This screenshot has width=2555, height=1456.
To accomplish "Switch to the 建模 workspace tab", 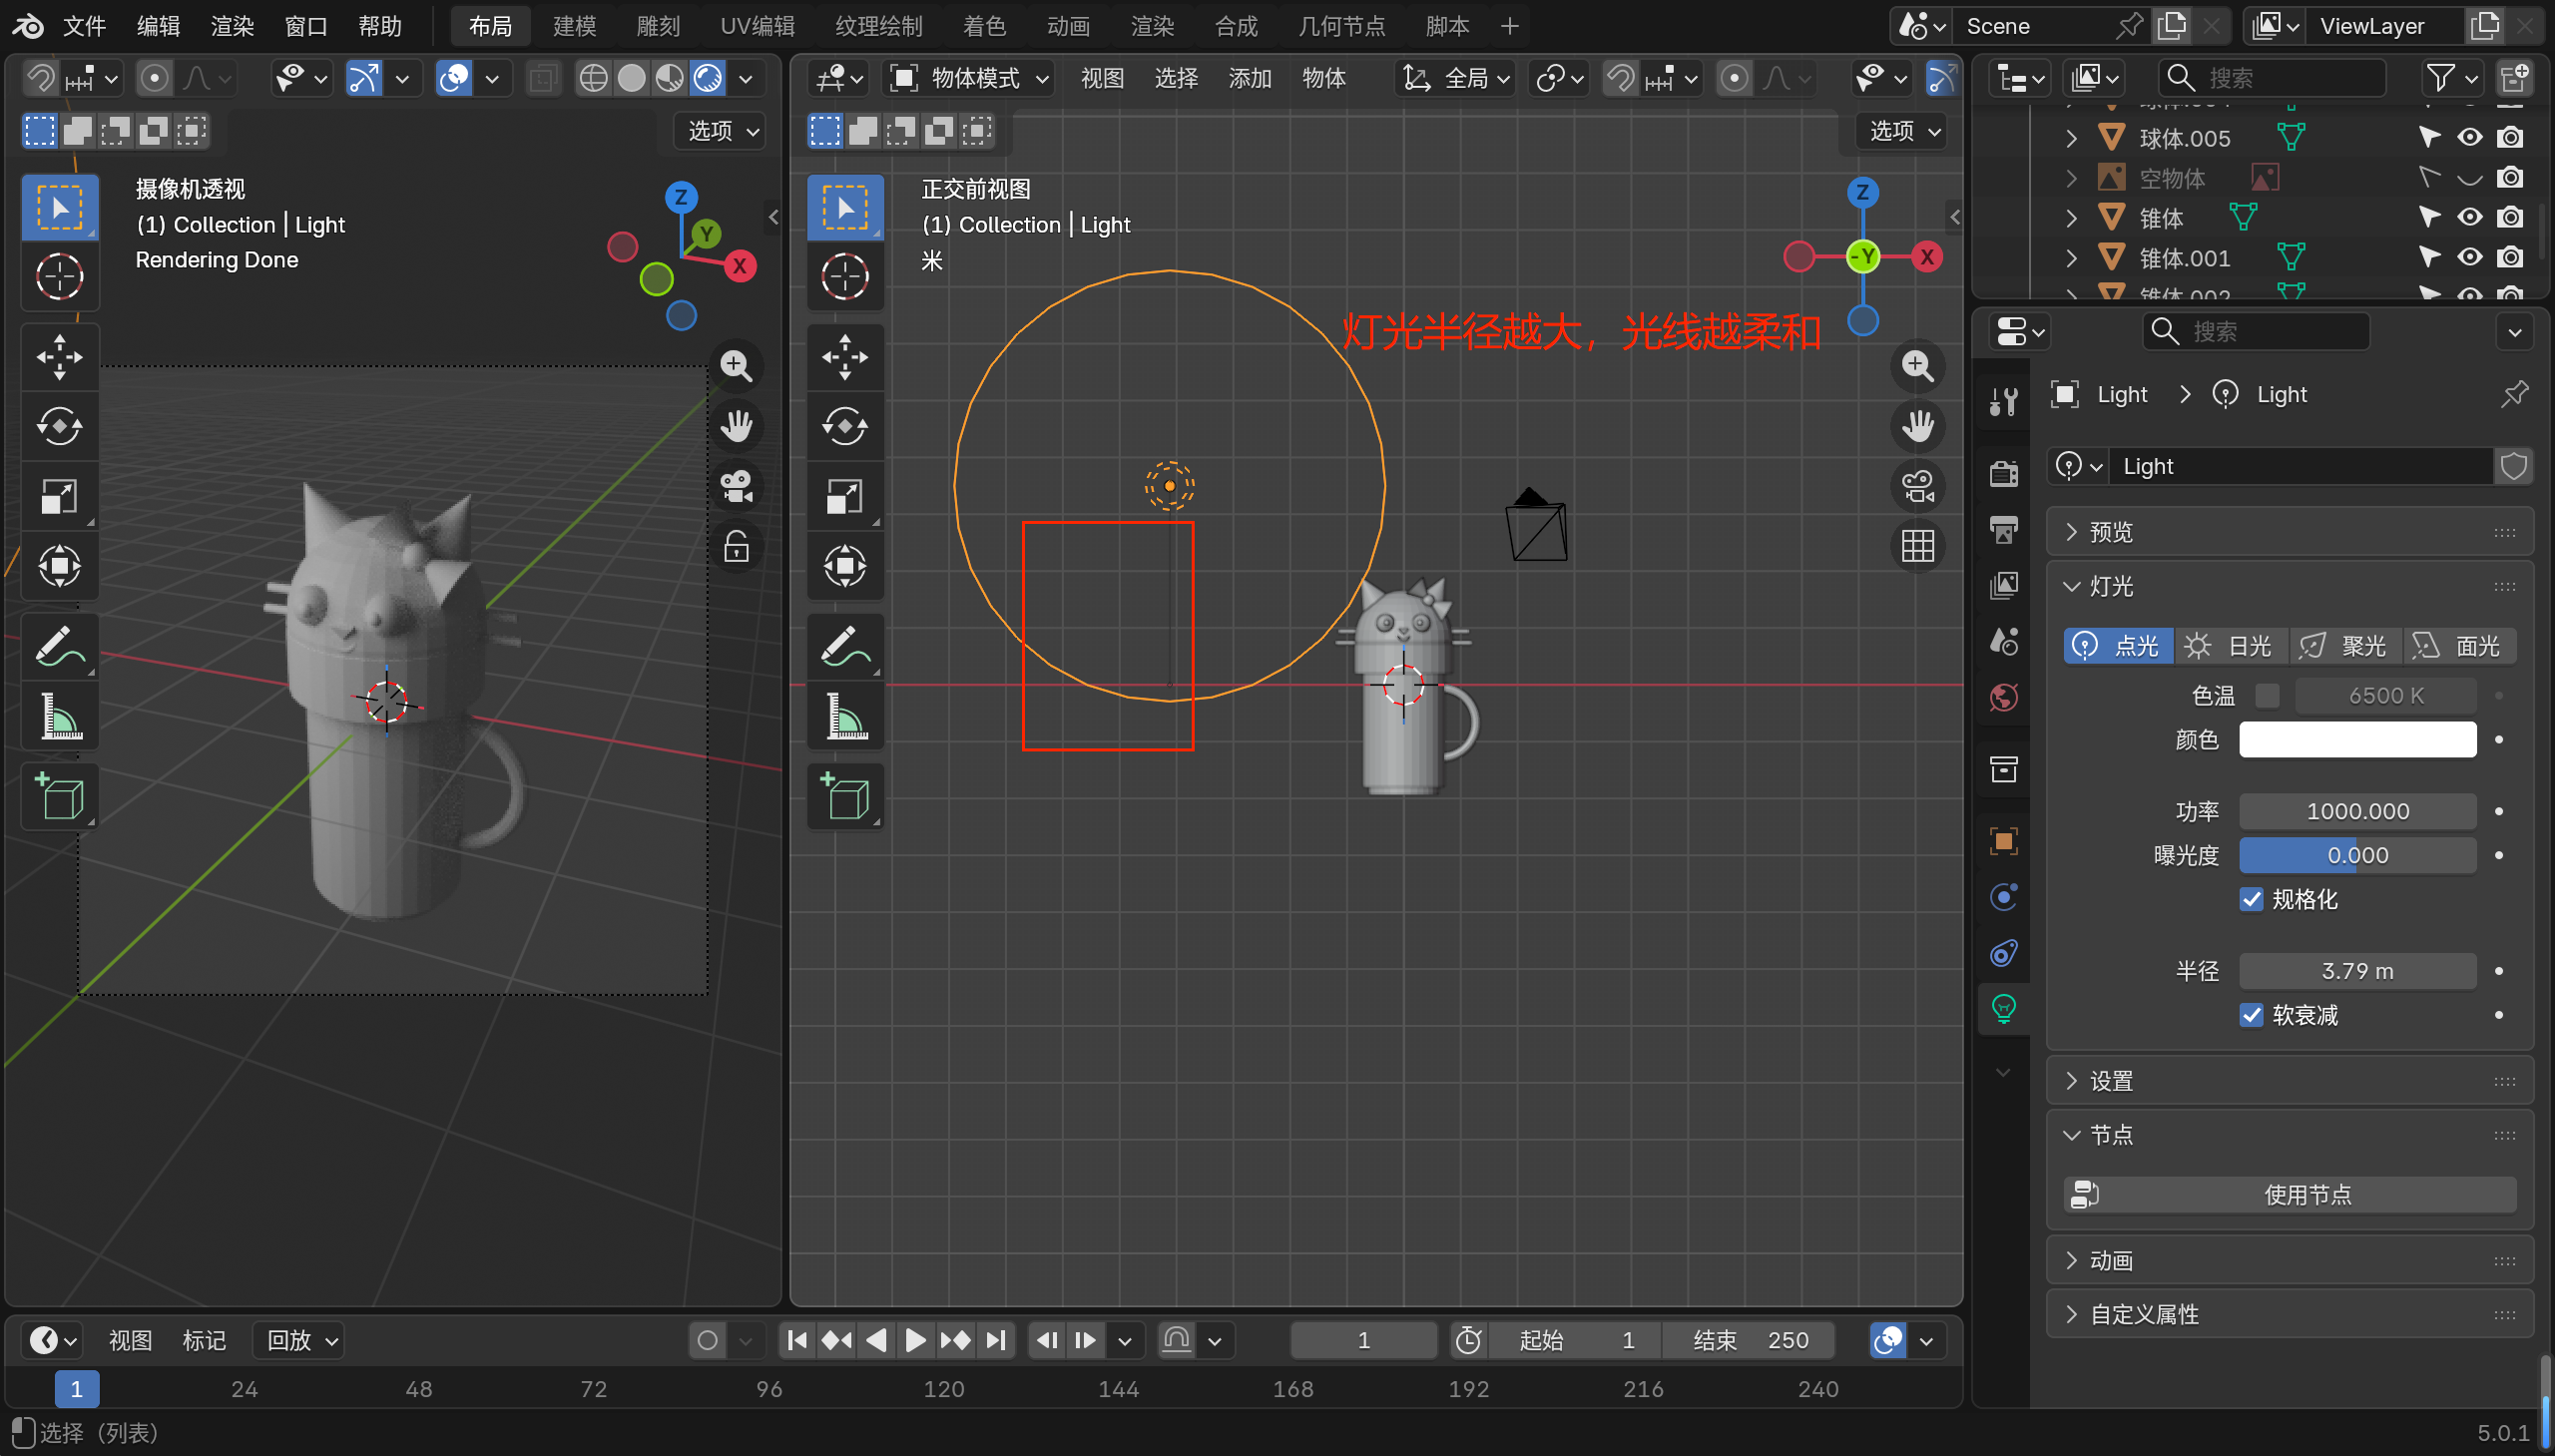I will (574, 26).
